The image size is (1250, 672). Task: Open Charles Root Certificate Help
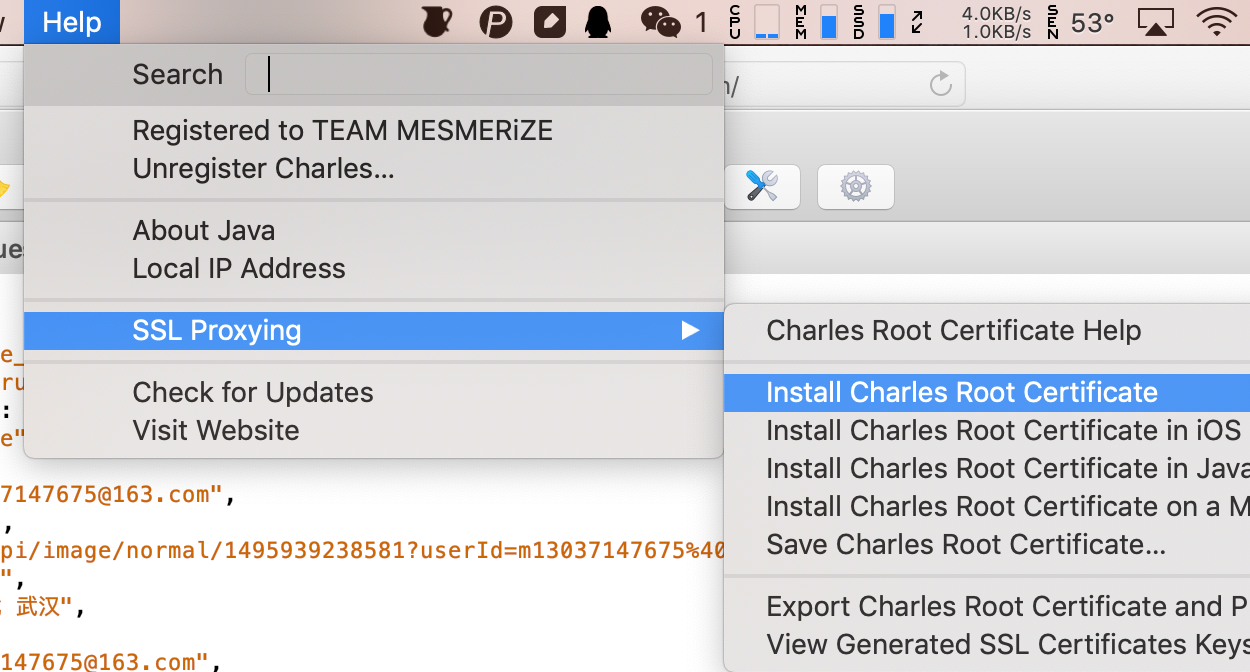[x=987, y=331]
